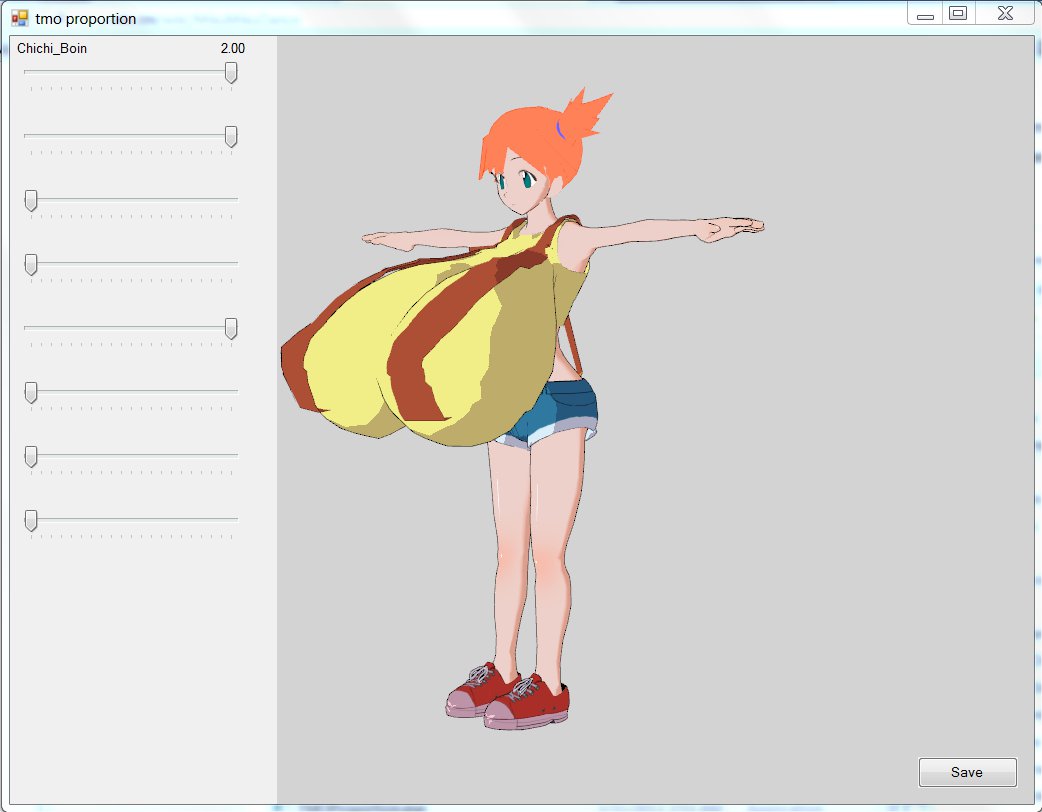1042x812 pixels.
Task: Maximize the tmo proportion window
Action: pyautogui.click(x=958, y=13)
